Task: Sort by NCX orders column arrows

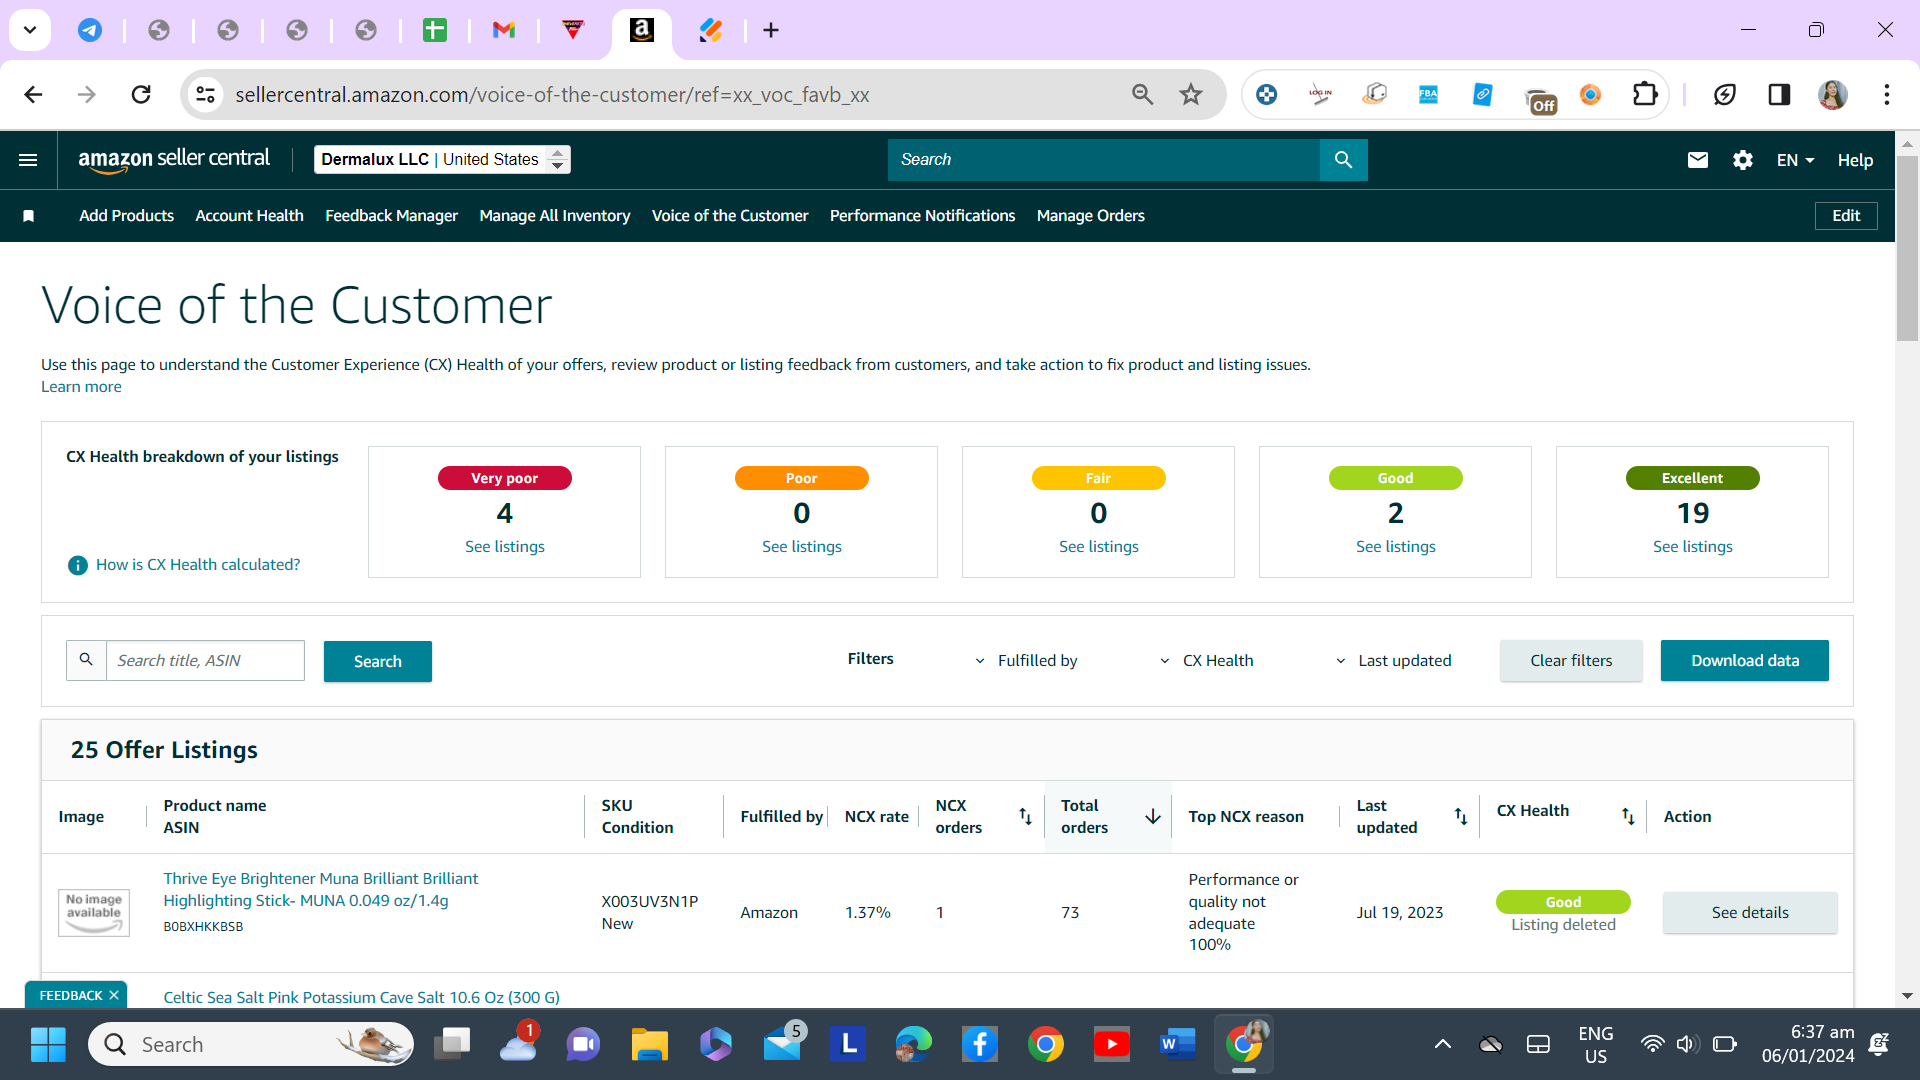Action: pyautogui.click(x=1025, y=817)
